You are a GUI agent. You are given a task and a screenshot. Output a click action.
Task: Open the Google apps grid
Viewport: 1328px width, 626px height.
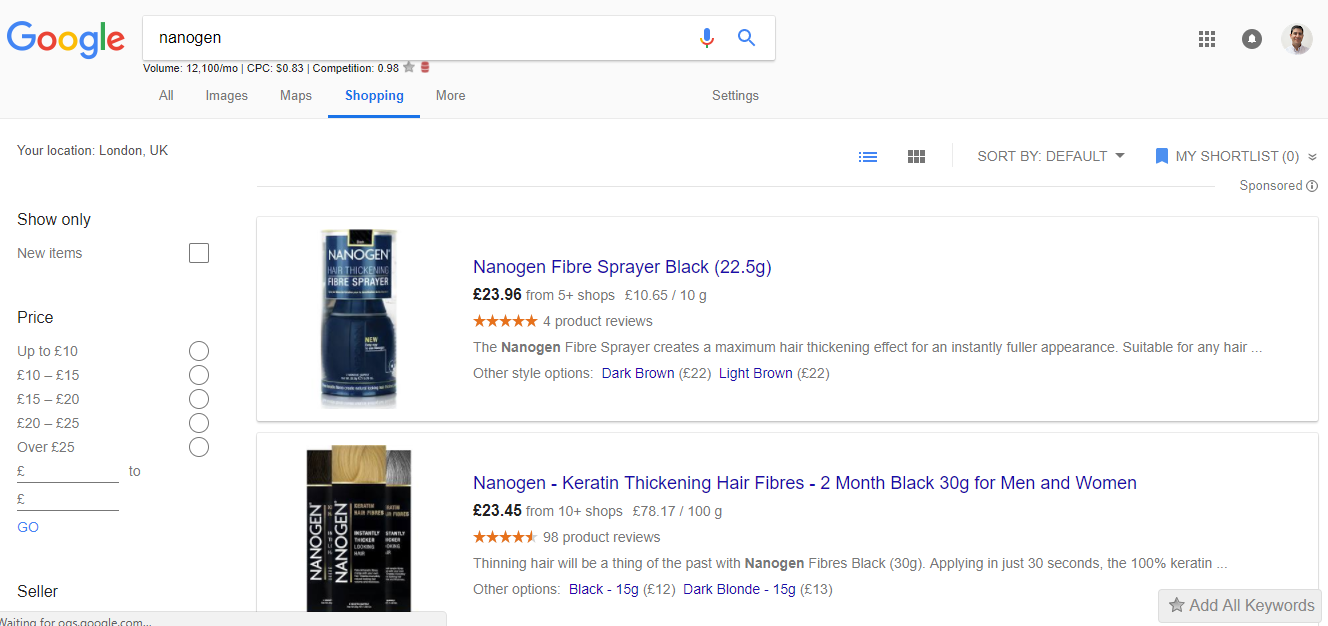(1207, 39)
